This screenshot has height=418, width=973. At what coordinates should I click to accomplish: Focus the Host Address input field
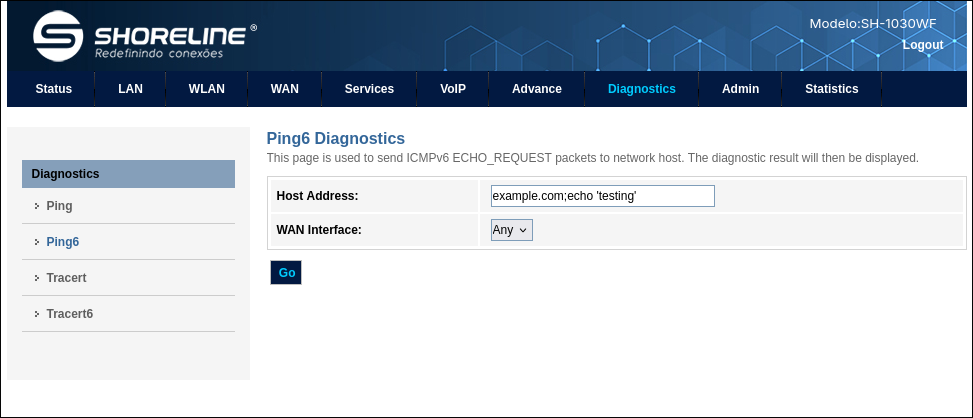(603, 196)
